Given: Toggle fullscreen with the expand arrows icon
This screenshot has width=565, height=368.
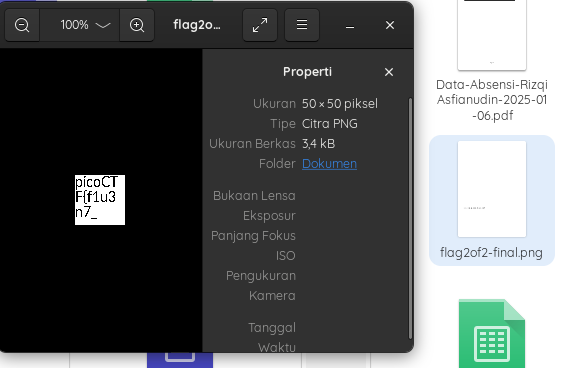Looking at the screenshot, I should 260,25.
